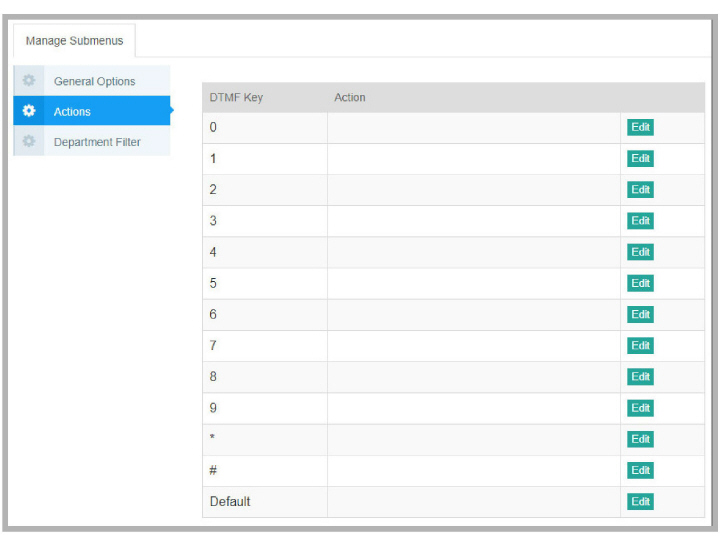
Task: Open the Department Filter section
Action: click(x=97, y=142)
